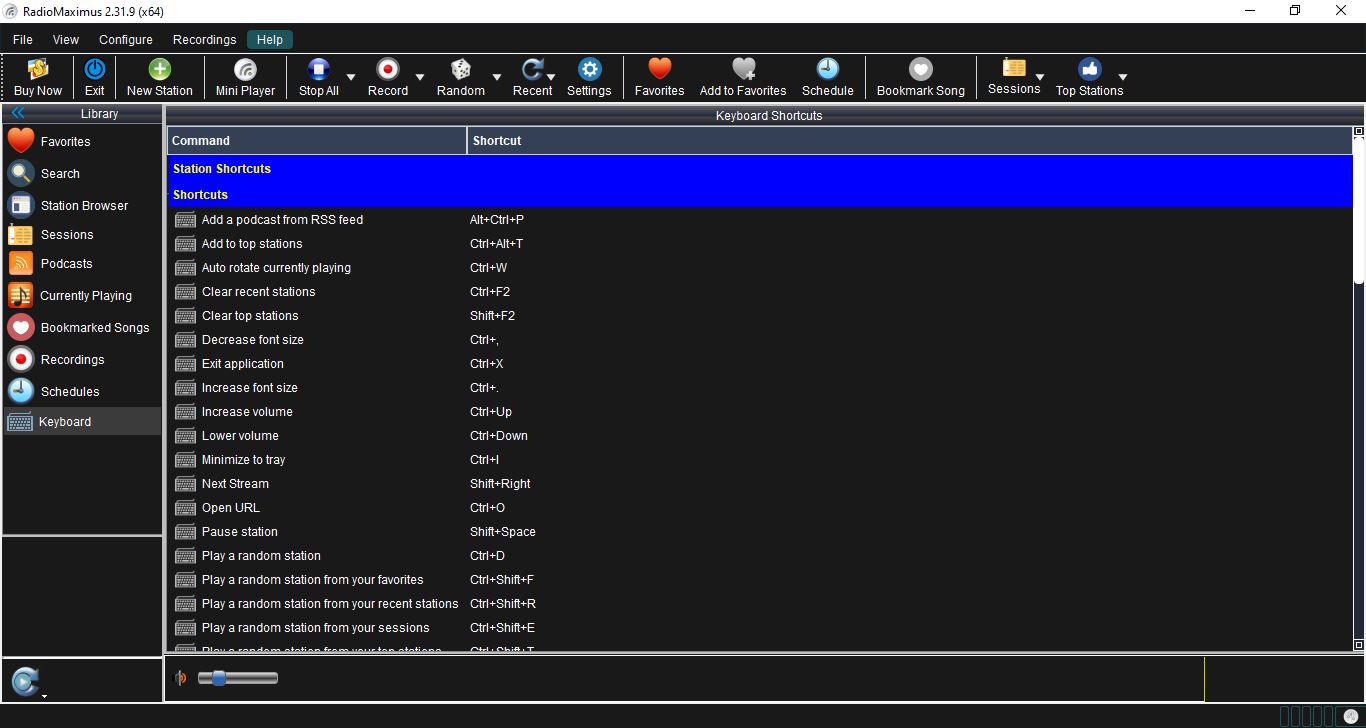Image resolution: width=1366 pixels, height=728 pixels.
Task: Click the top-right corner panel button
Action: pyautogui.click(x=1359, y=132)
